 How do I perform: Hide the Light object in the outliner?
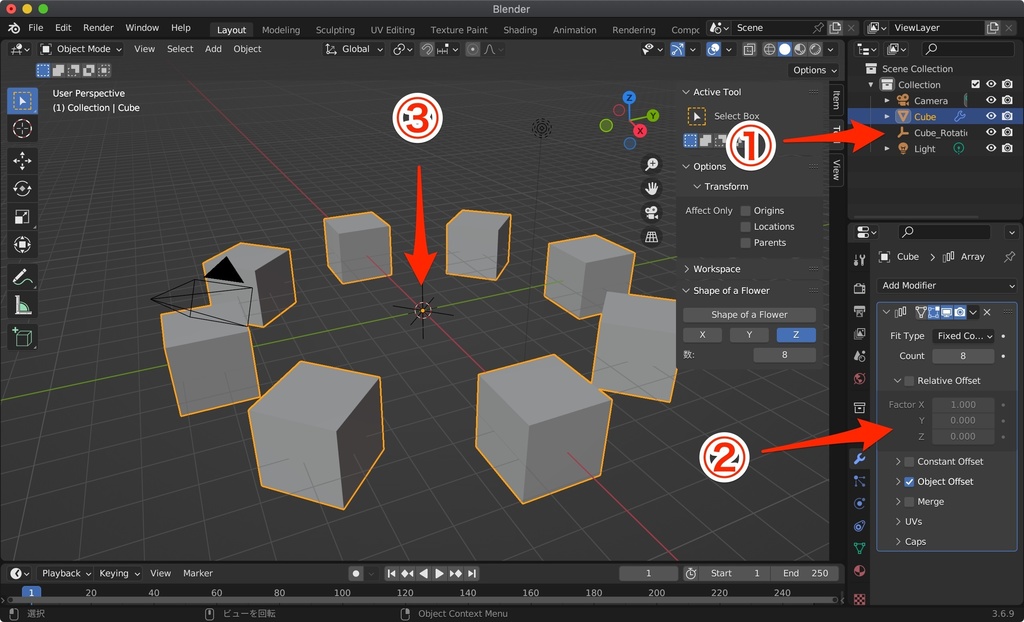tap(991, 148)
